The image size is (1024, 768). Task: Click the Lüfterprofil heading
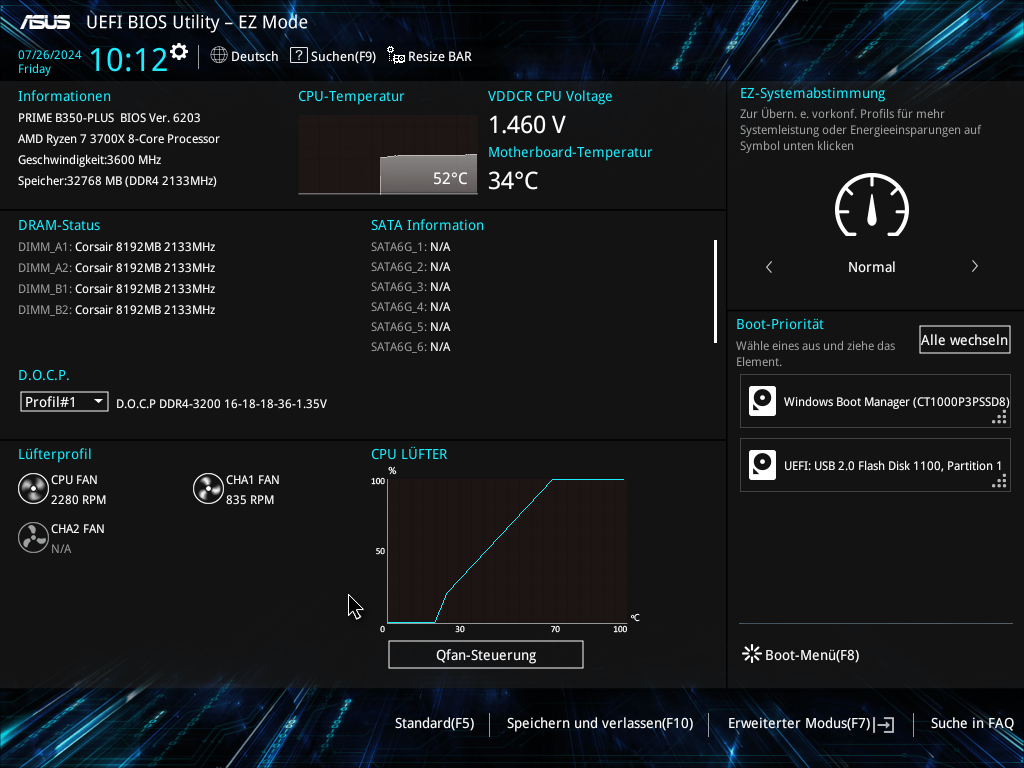pos(55,454)
